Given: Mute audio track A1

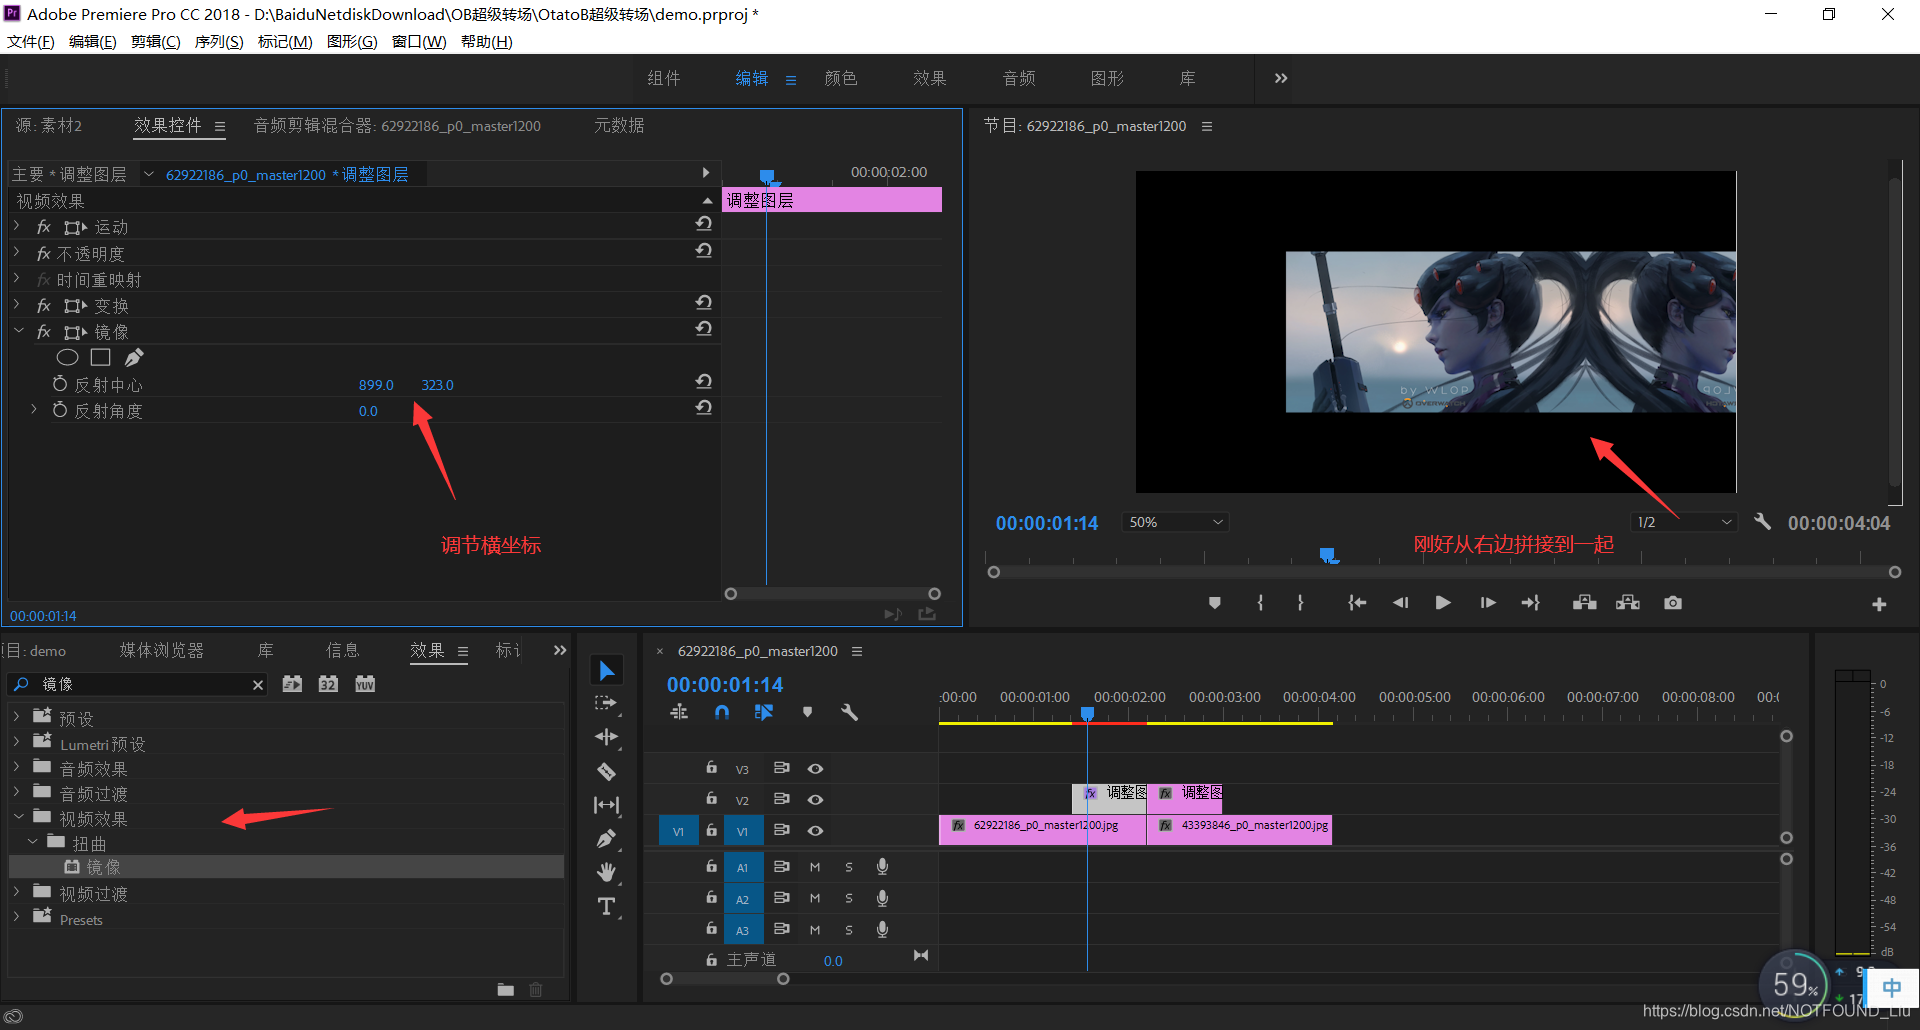Looking at the screenshot, I should point(815,868).
